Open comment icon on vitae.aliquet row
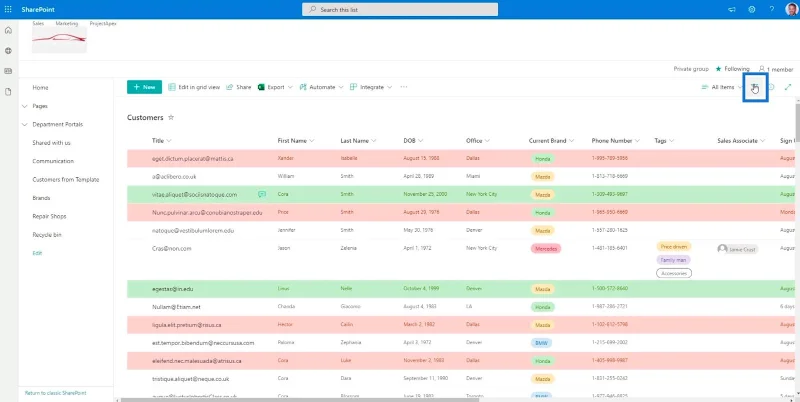Screen dimensions: 800x402 click(x=262, y=194)
